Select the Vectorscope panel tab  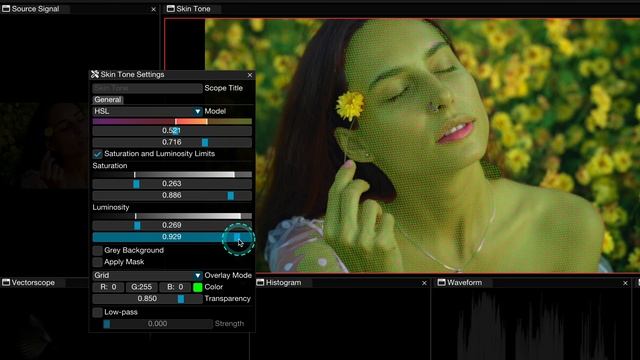(33, 282)
